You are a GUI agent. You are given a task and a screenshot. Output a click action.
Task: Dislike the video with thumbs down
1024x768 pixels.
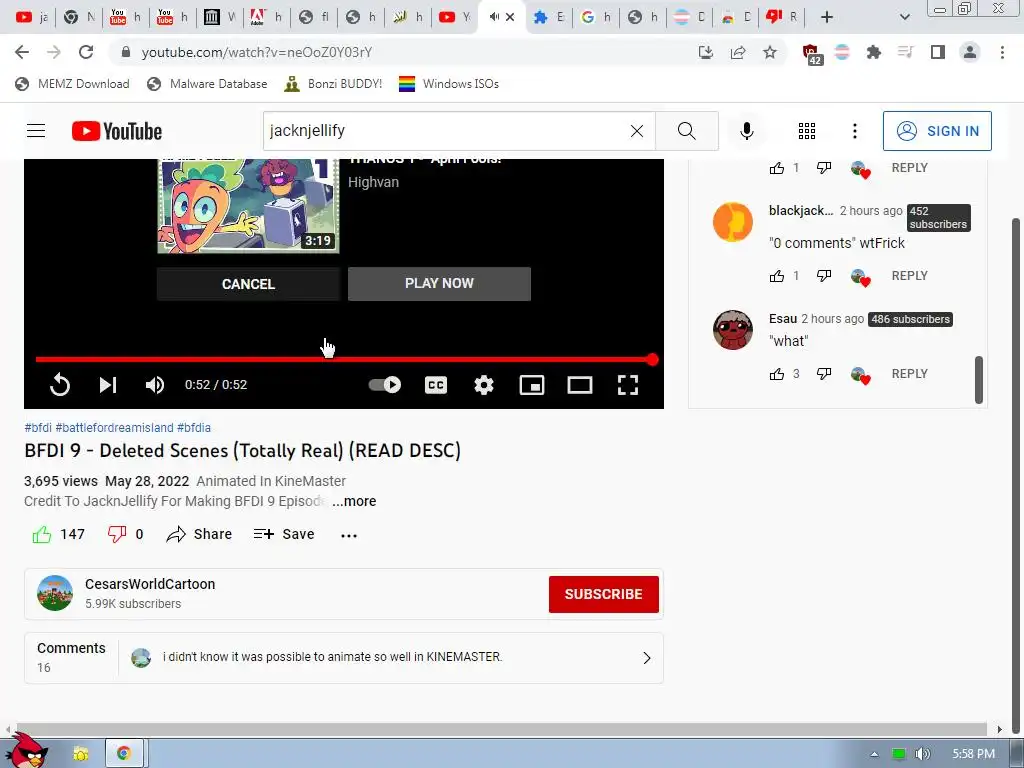[125, 534]
